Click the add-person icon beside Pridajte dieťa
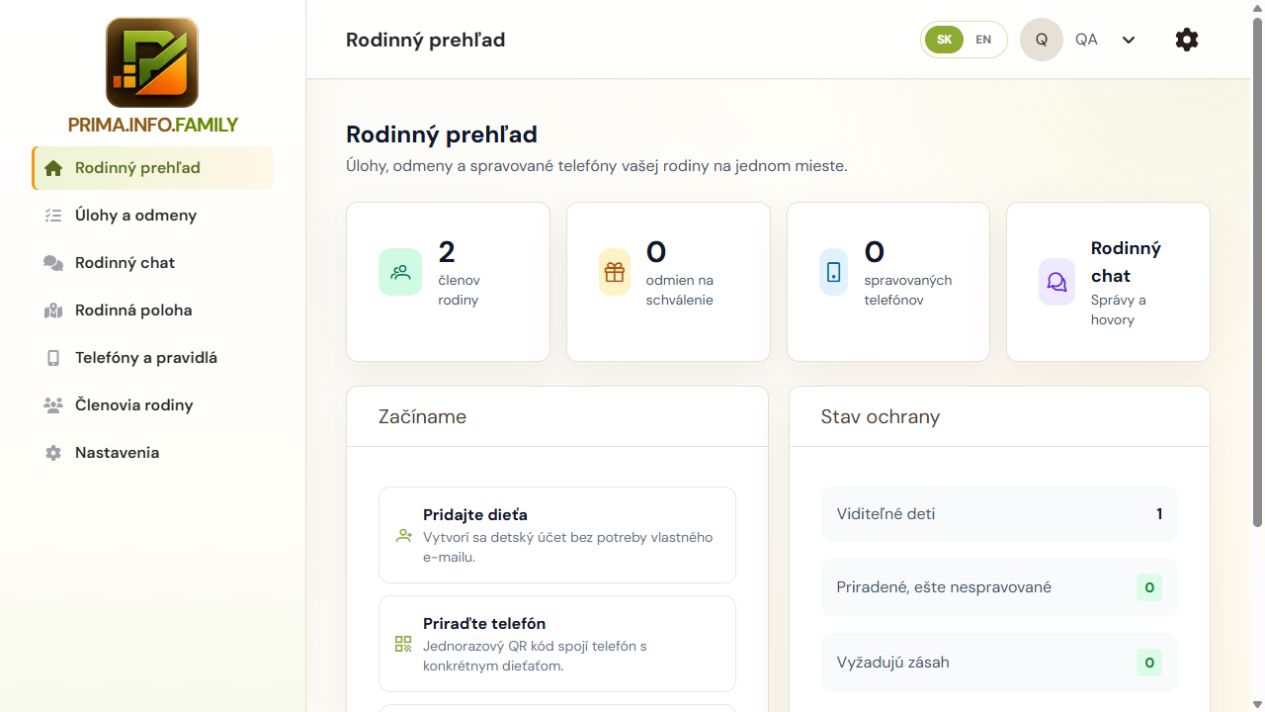 (x=404, y=536)
